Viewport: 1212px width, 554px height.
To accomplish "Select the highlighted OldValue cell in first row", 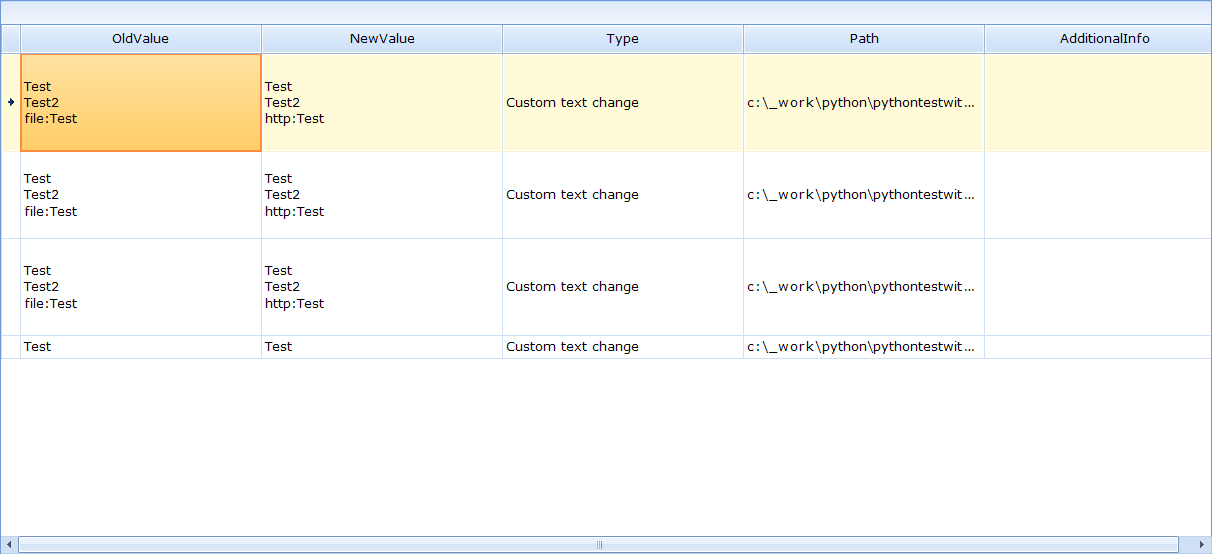I will click(x=140, y=102).
